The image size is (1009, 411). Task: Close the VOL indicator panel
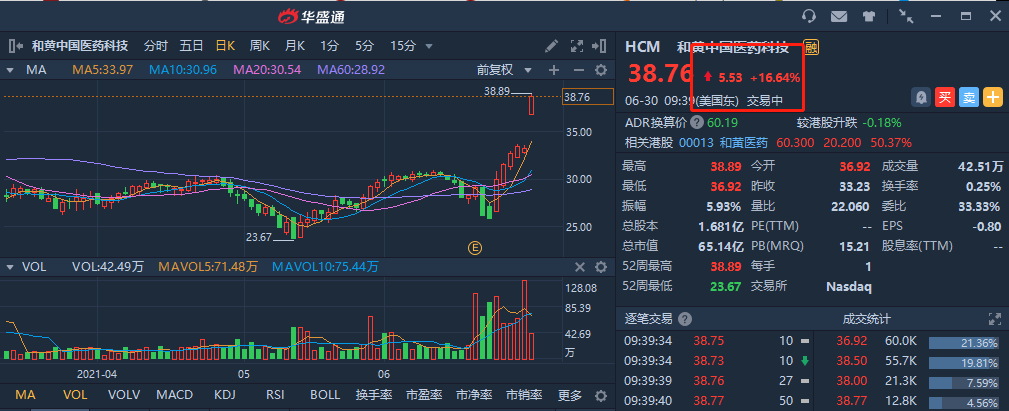[580, 267]
